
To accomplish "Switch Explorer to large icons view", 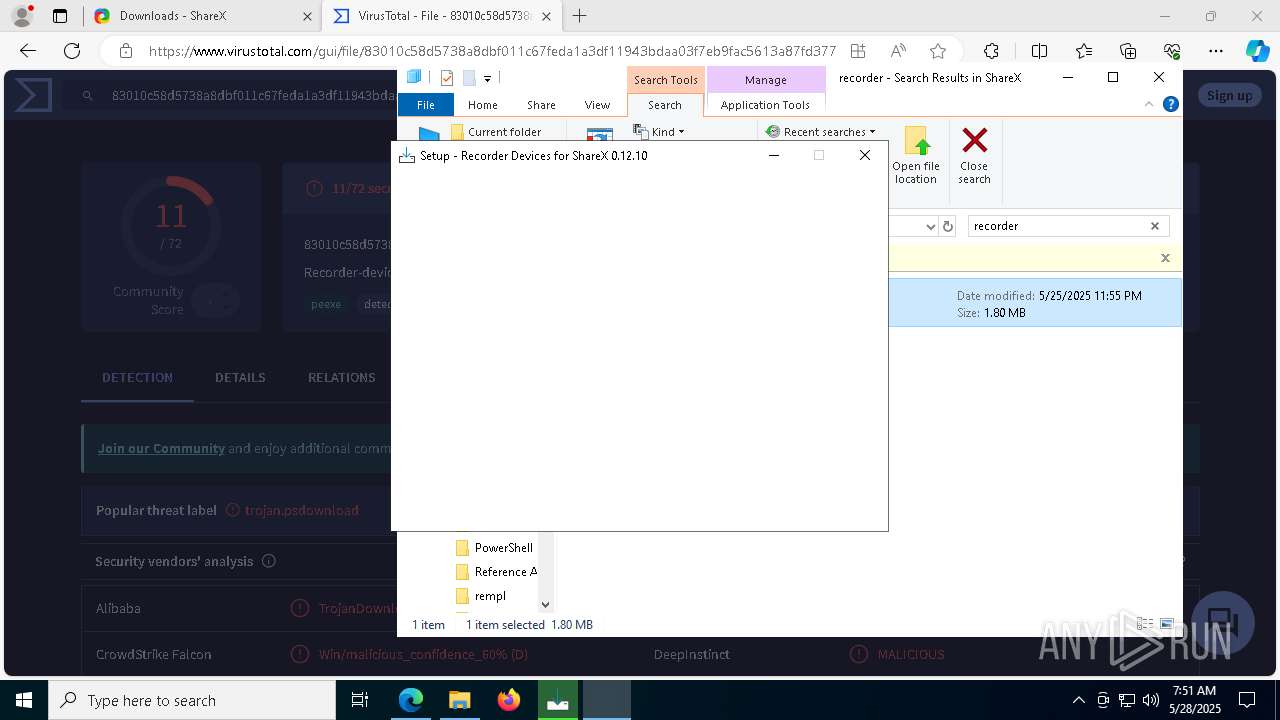I will (1166, 624).
